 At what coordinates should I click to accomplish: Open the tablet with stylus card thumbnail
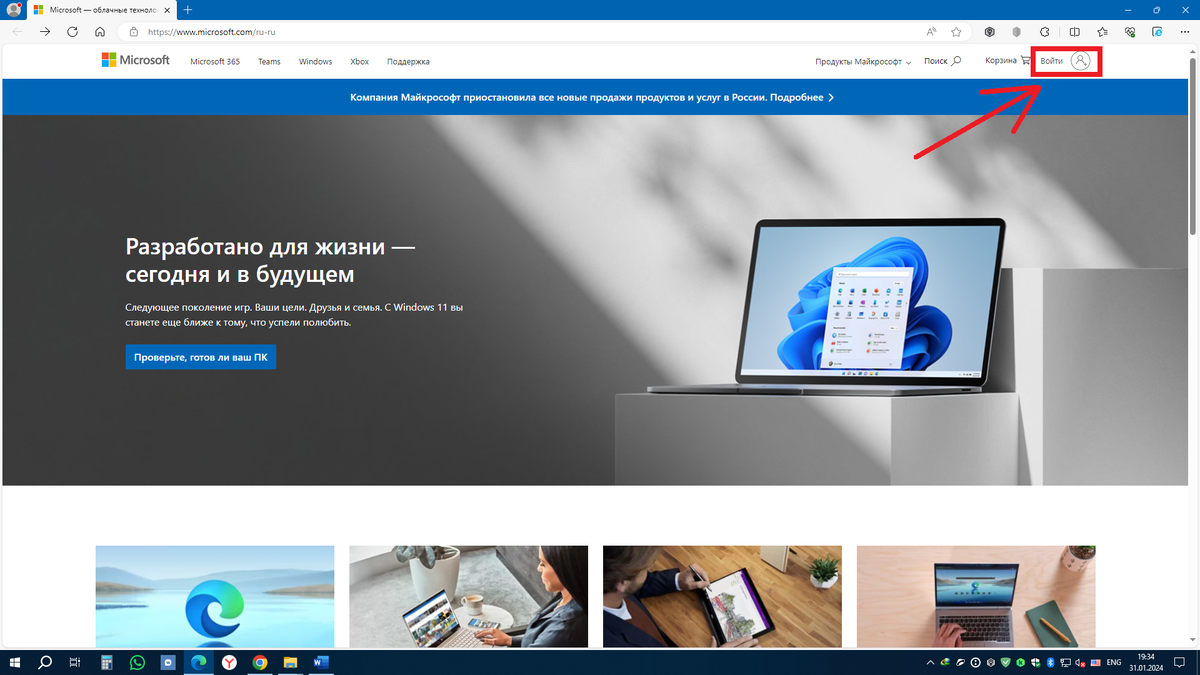click(x=722, y=596)
